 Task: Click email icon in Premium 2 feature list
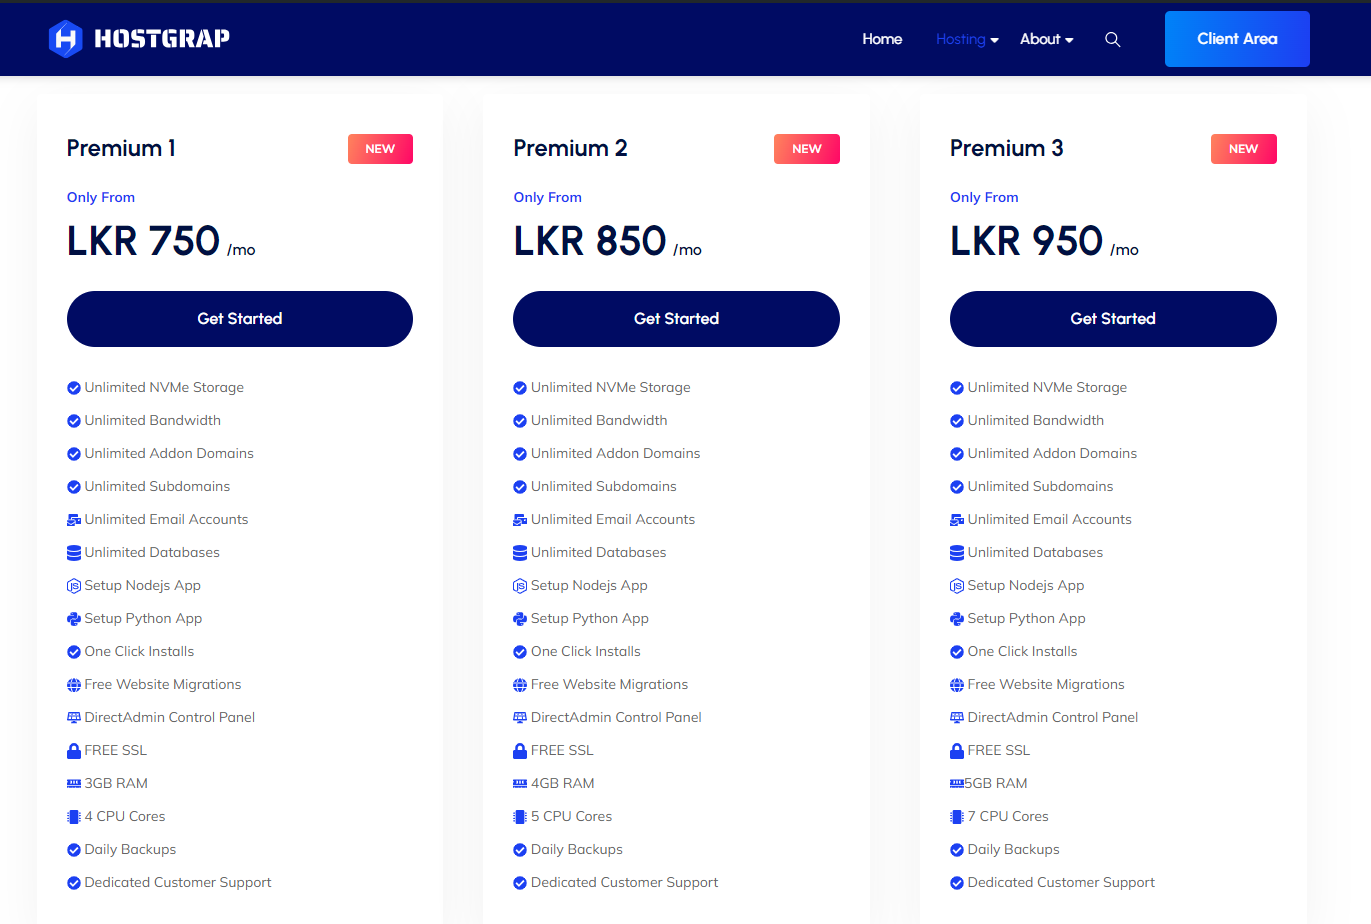click(520, 520)
